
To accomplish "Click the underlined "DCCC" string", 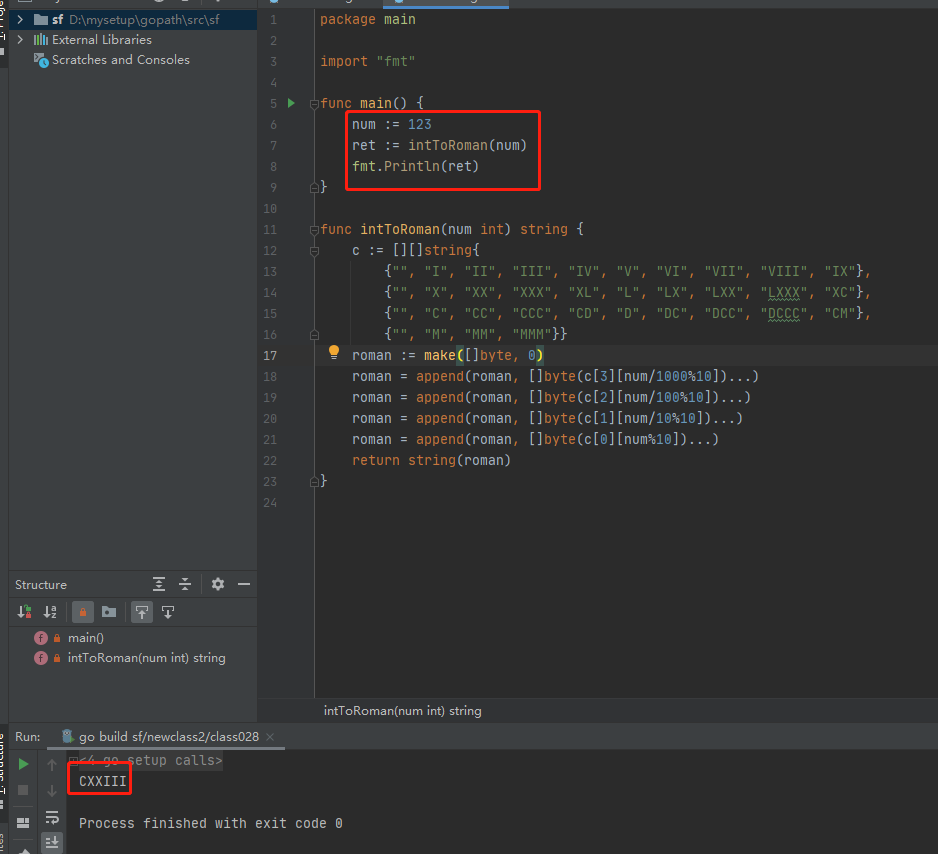I will (x=784, y=313).
